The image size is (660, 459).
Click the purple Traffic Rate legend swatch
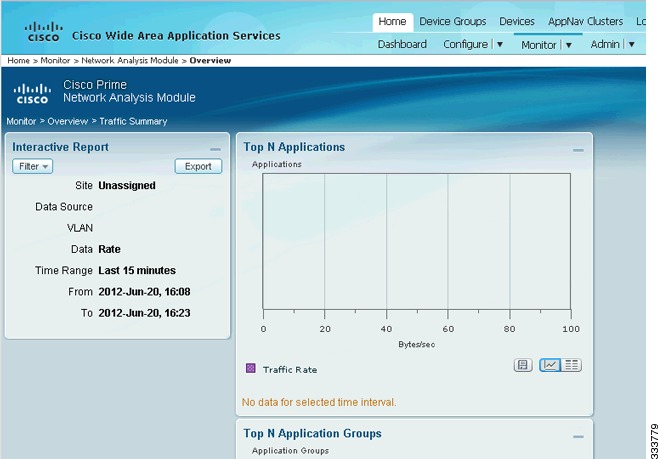[x=250, y=368]
